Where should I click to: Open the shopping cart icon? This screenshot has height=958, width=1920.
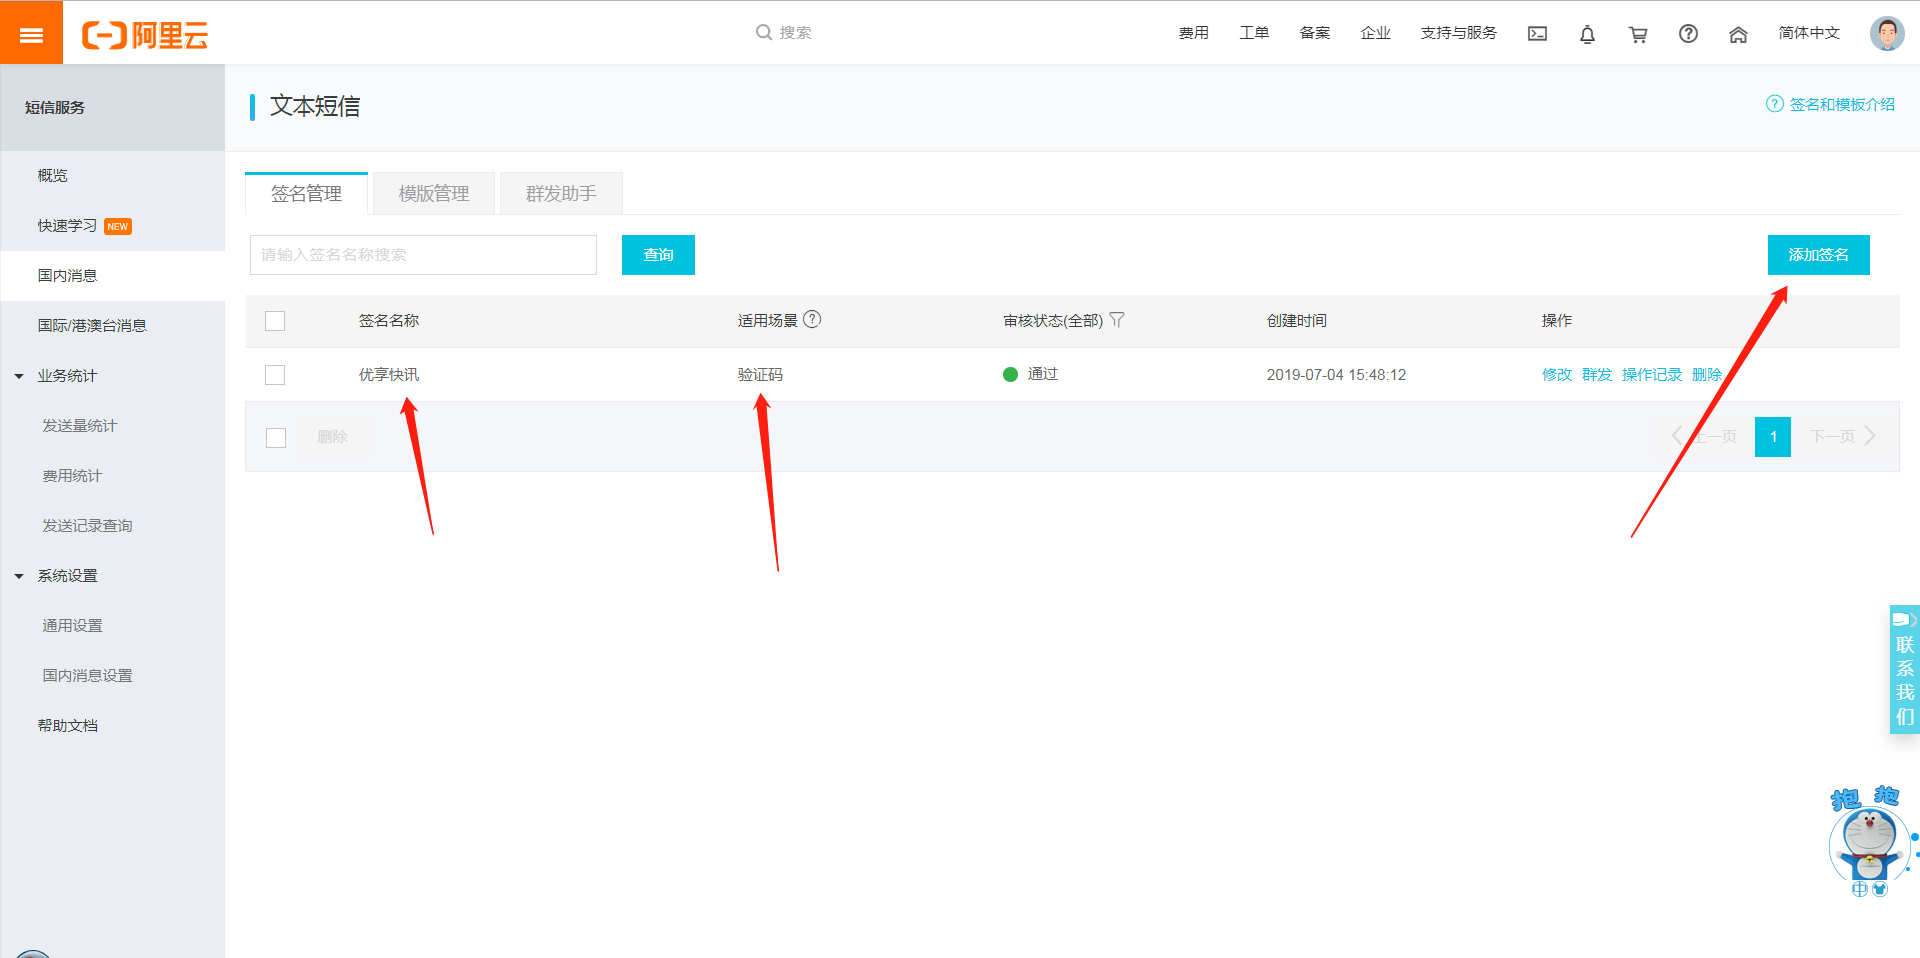click(1638, 34)
